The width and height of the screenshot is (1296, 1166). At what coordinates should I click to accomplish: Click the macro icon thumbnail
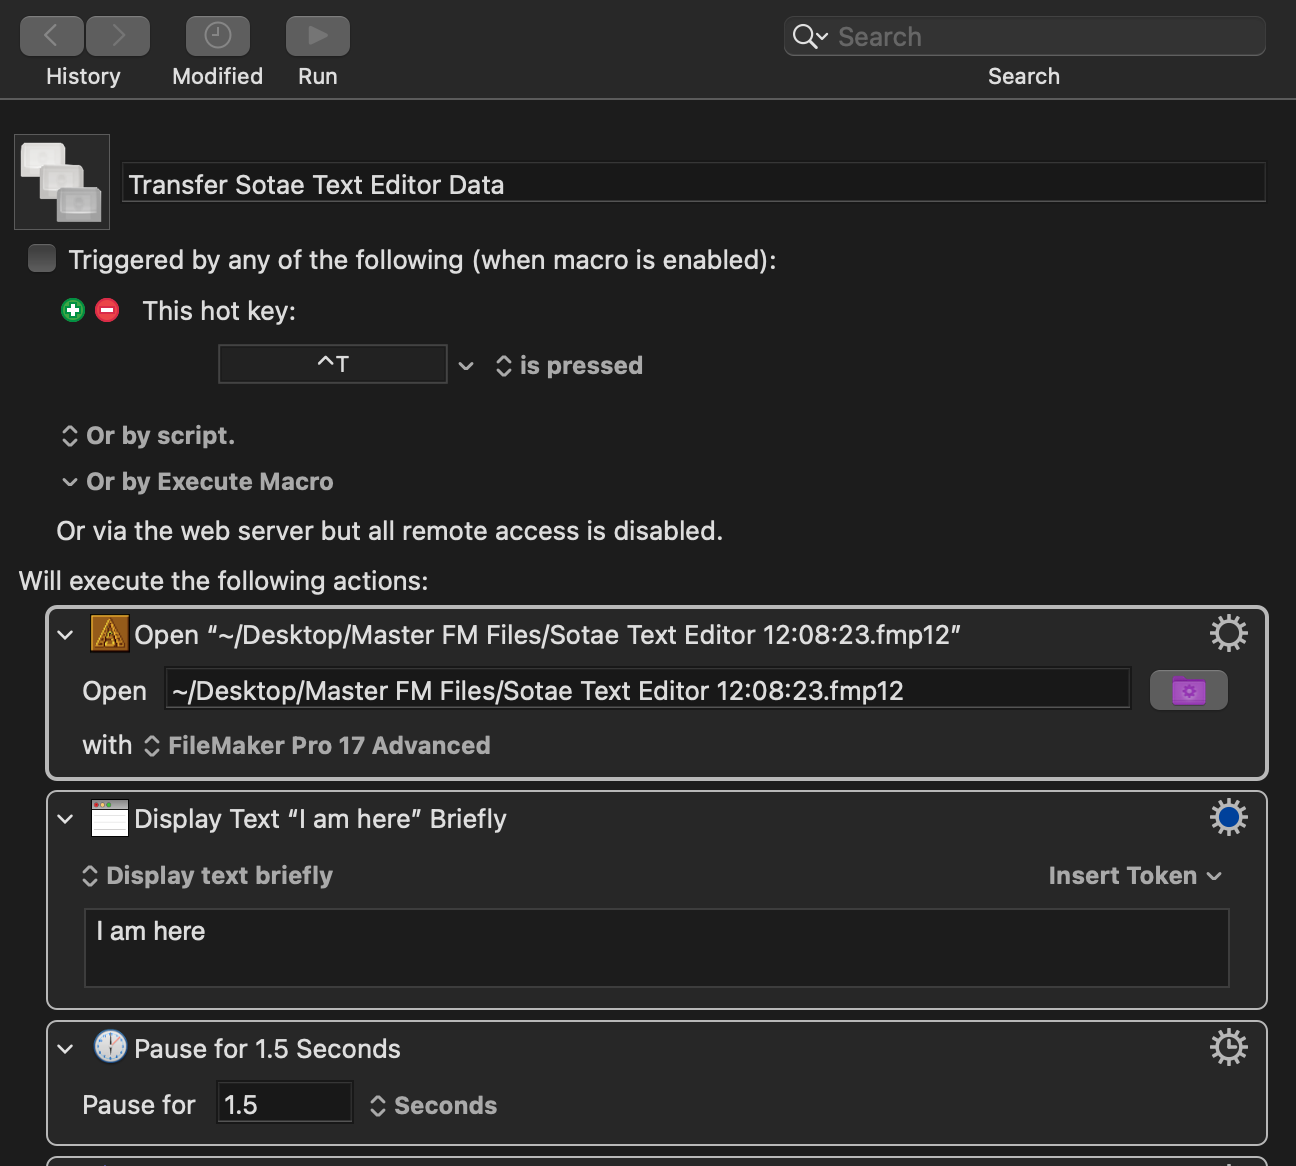(x=62, y=182)
